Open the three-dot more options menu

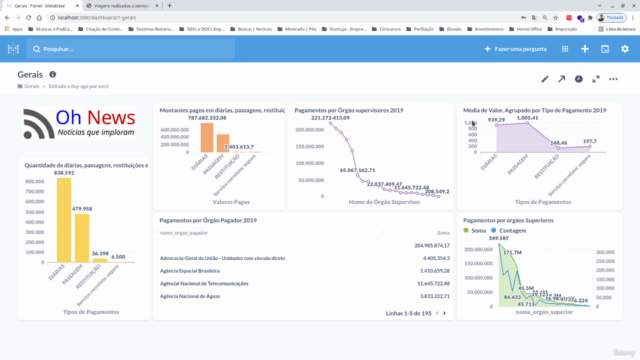[x=613, y=79]
